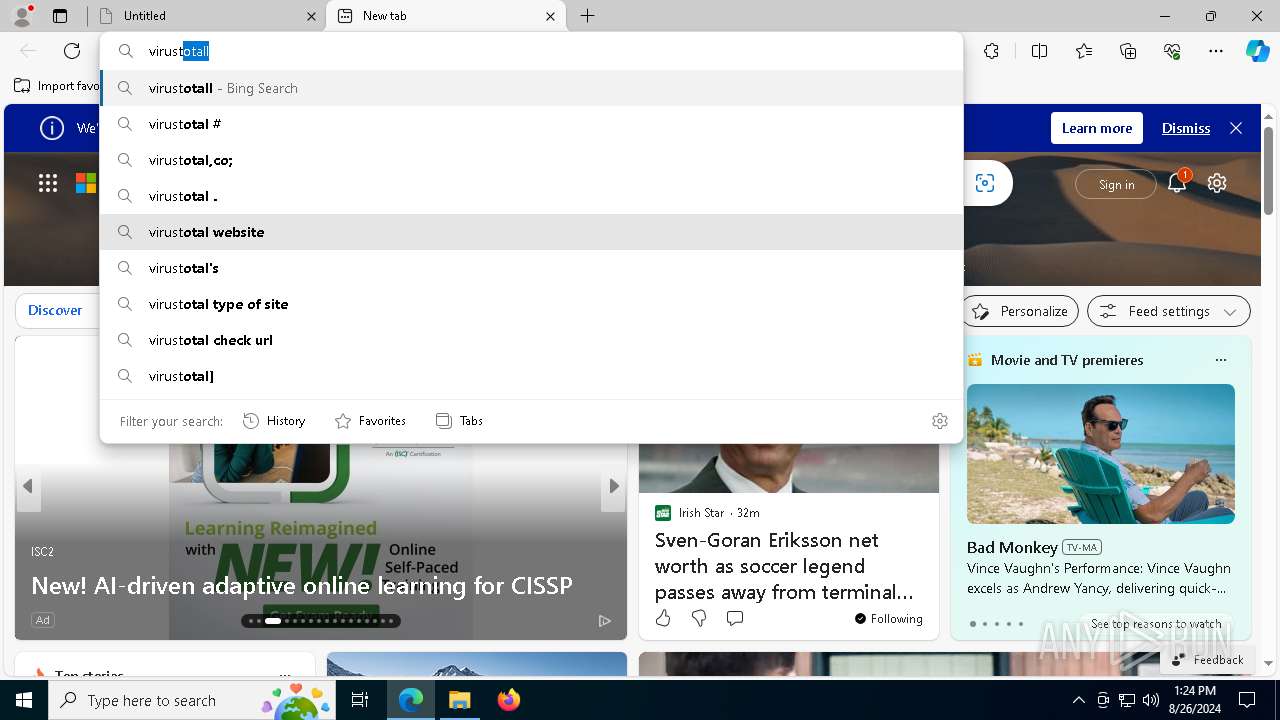Open the Import favorites bookmark item
The height and width of the screenshot is (720, 1280).
click(56, 86)
